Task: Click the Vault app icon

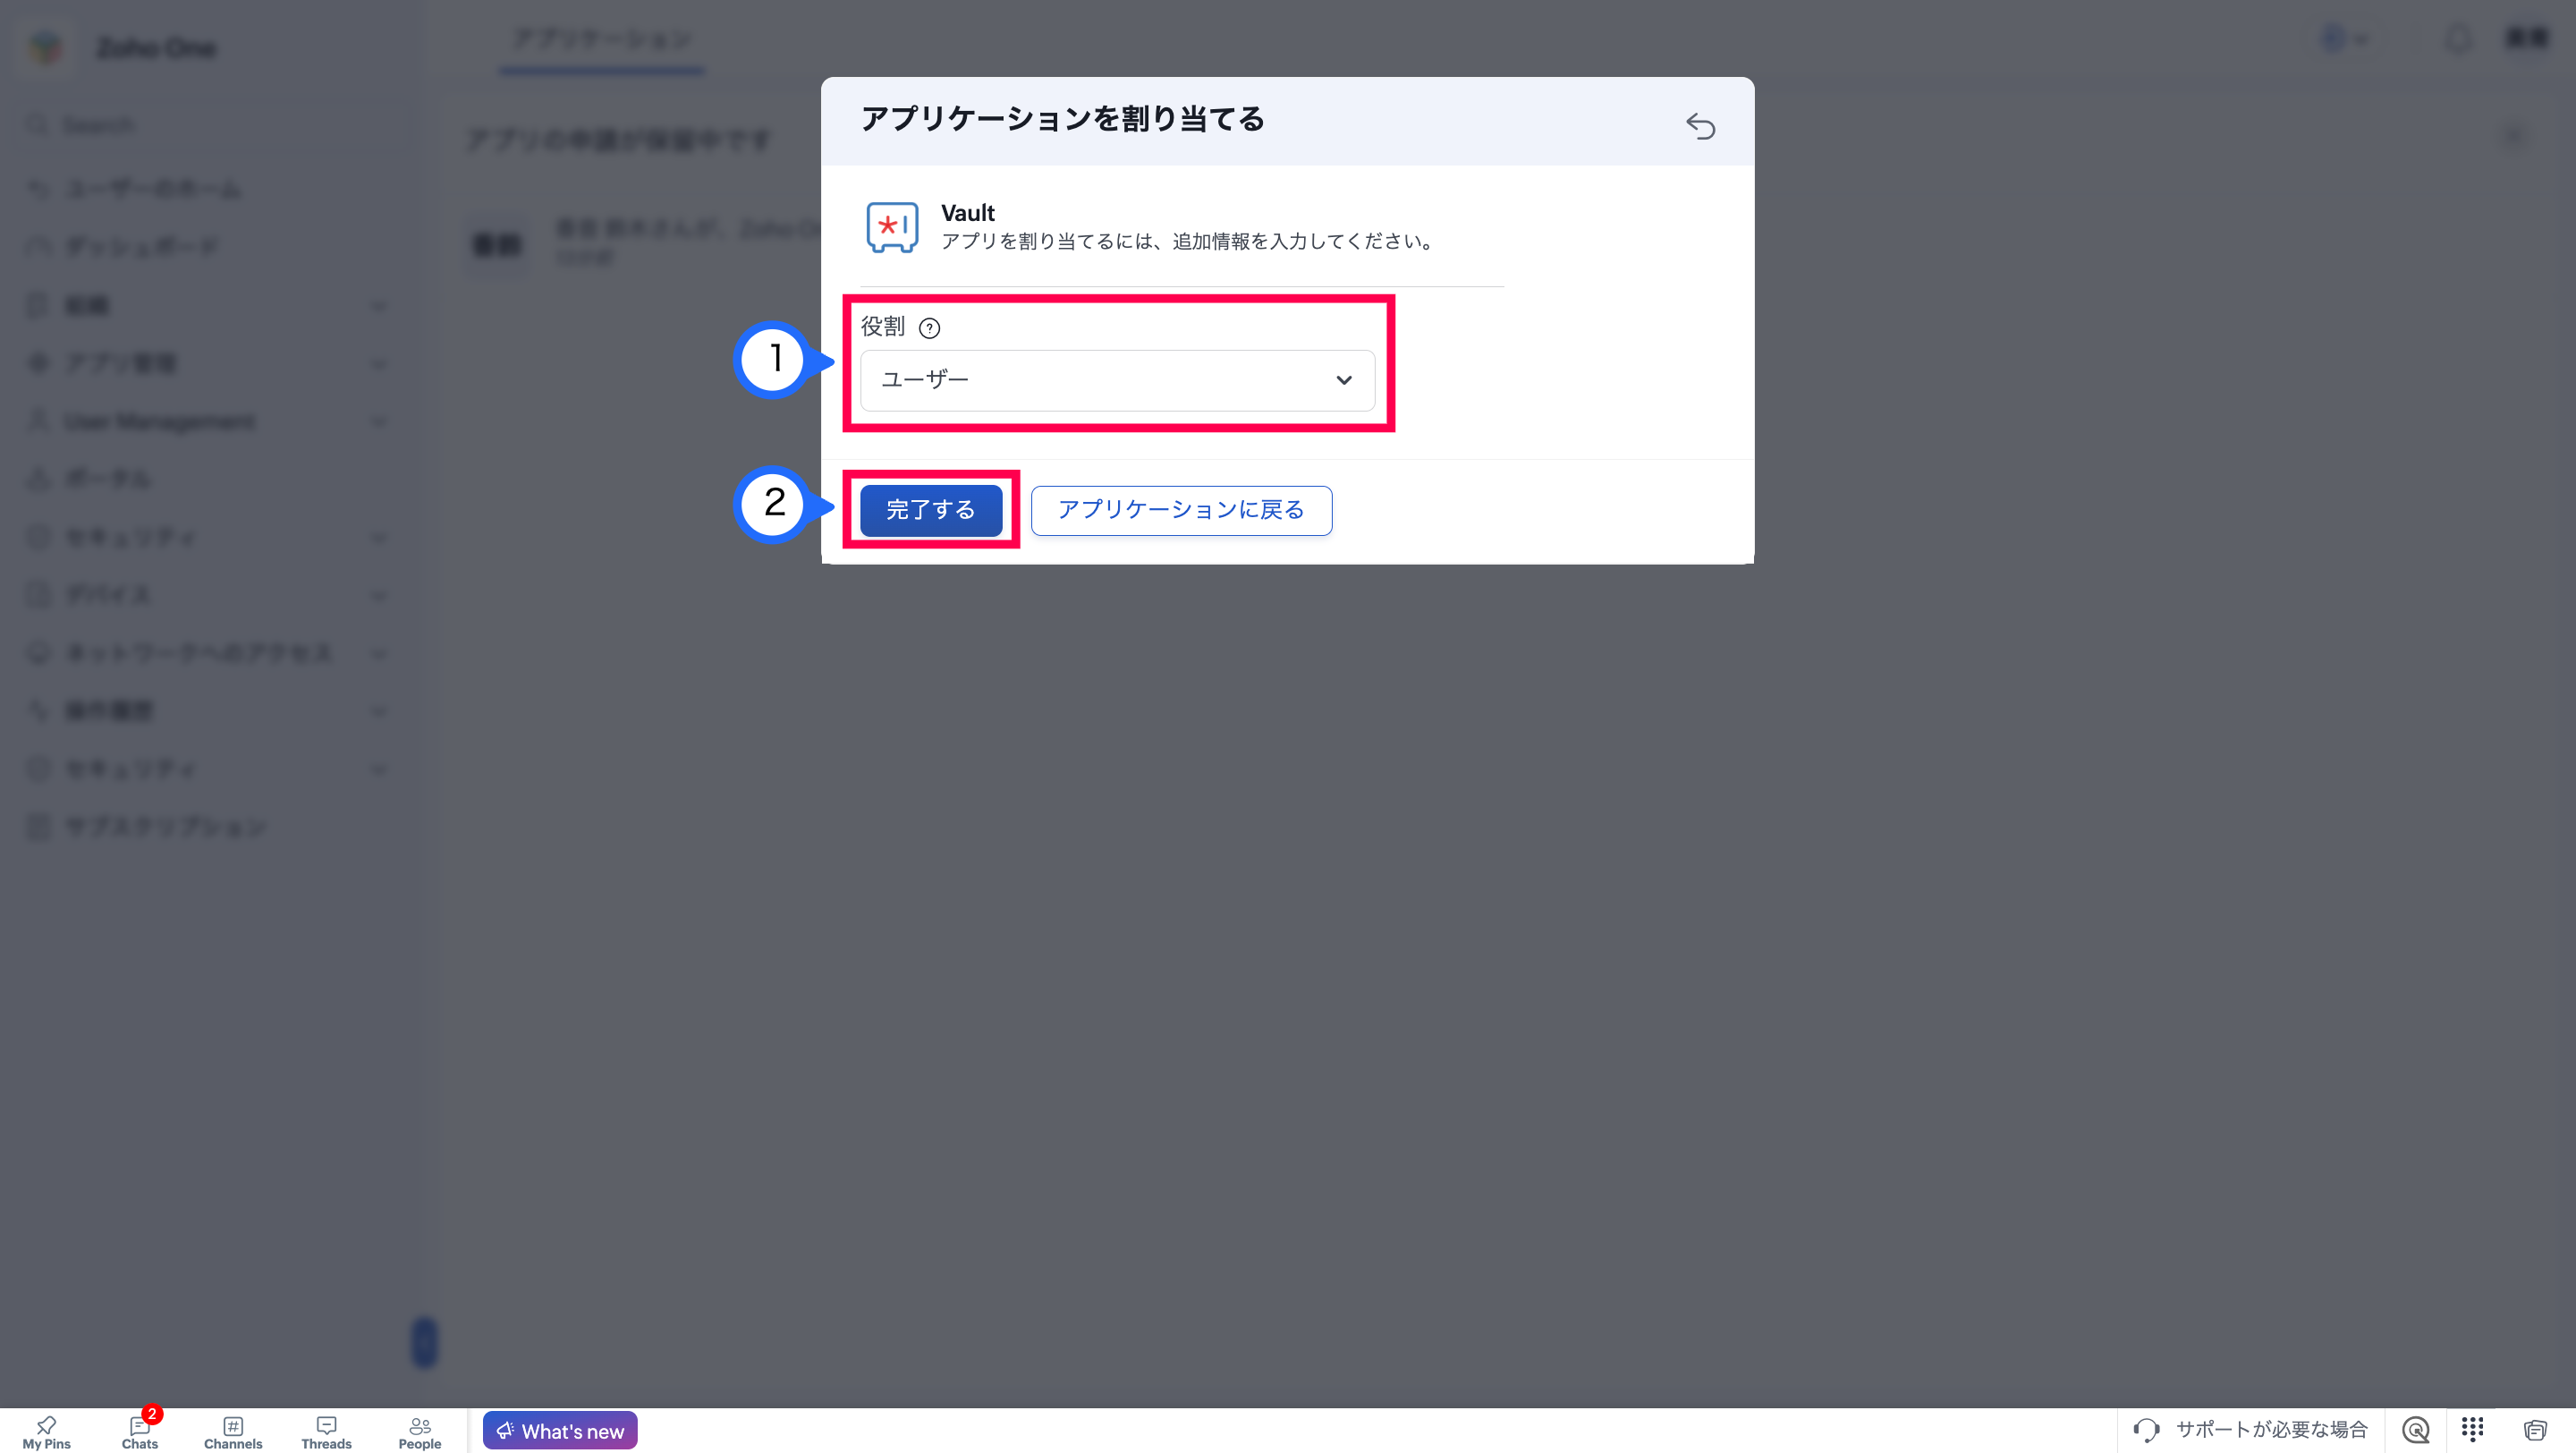Action: 892,227
